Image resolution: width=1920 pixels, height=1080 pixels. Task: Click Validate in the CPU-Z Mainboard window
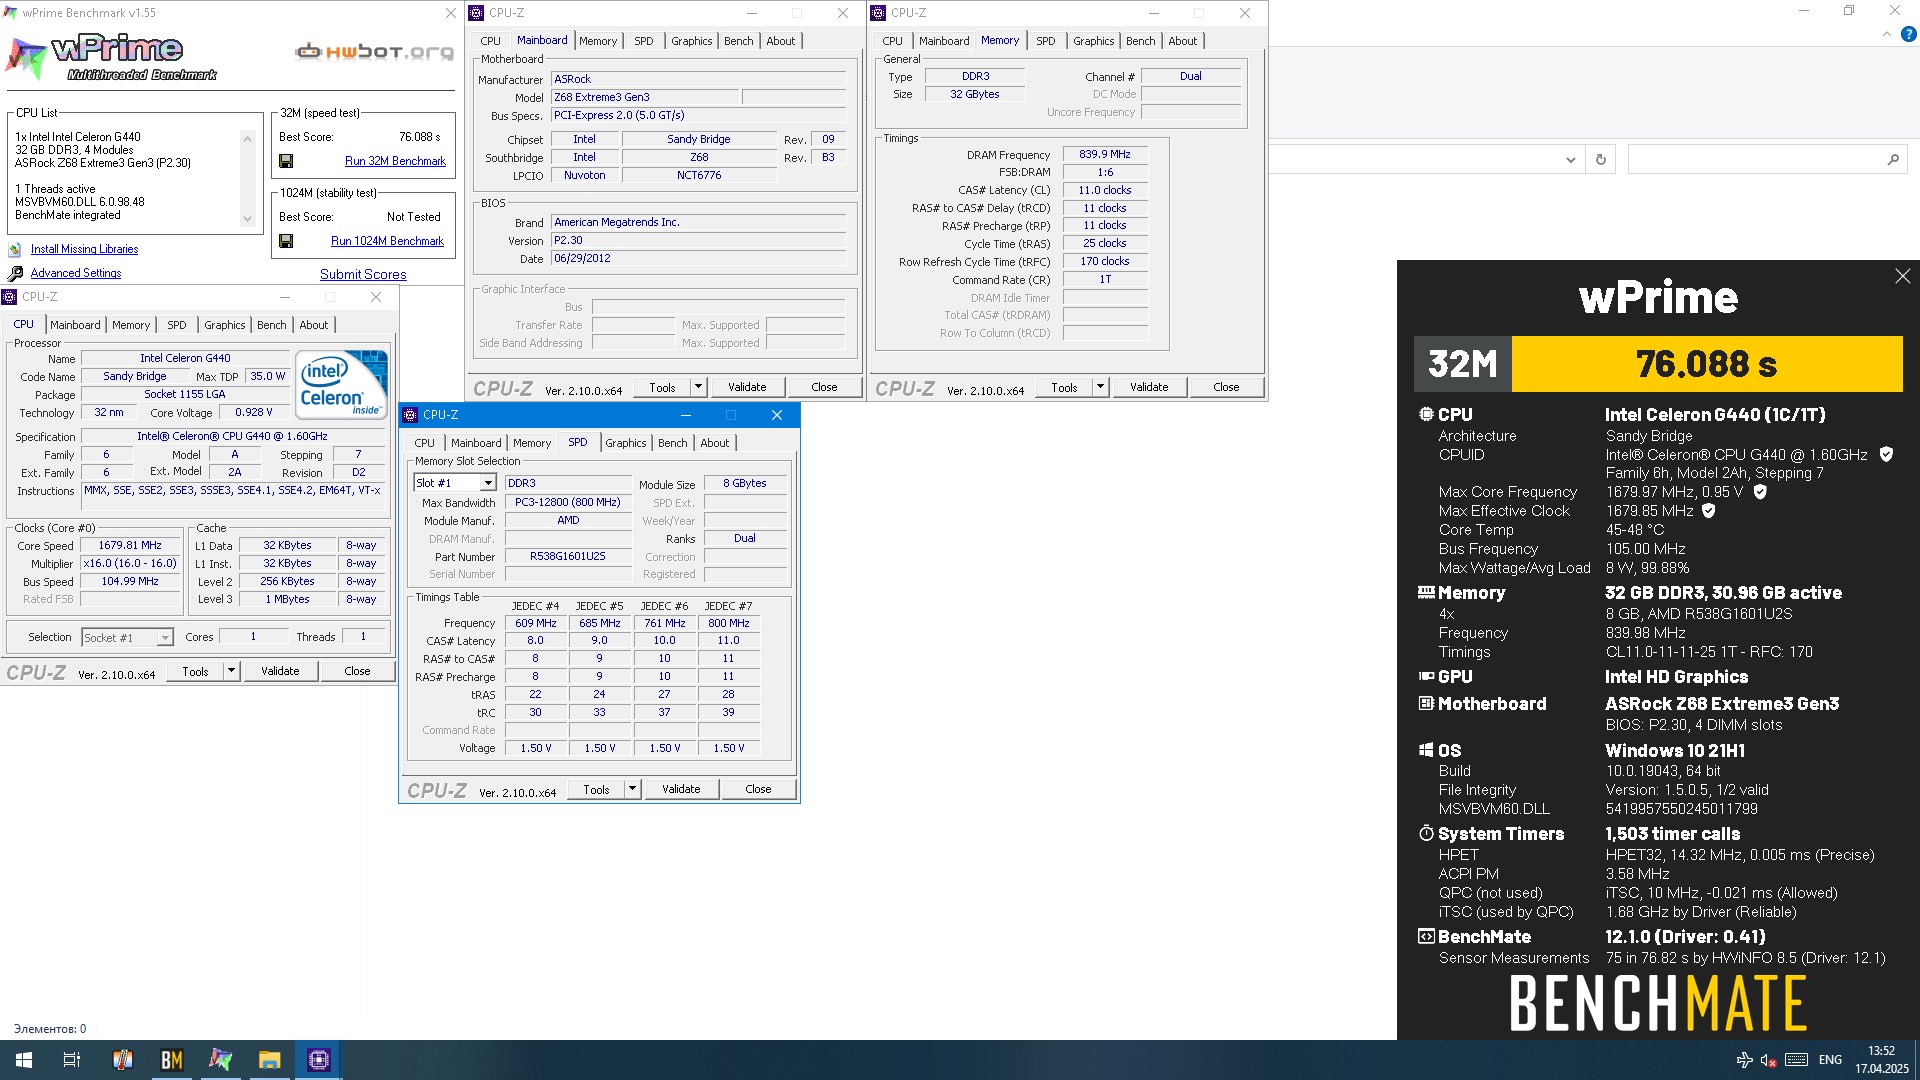pyautogui.click(x=747, y=387)
